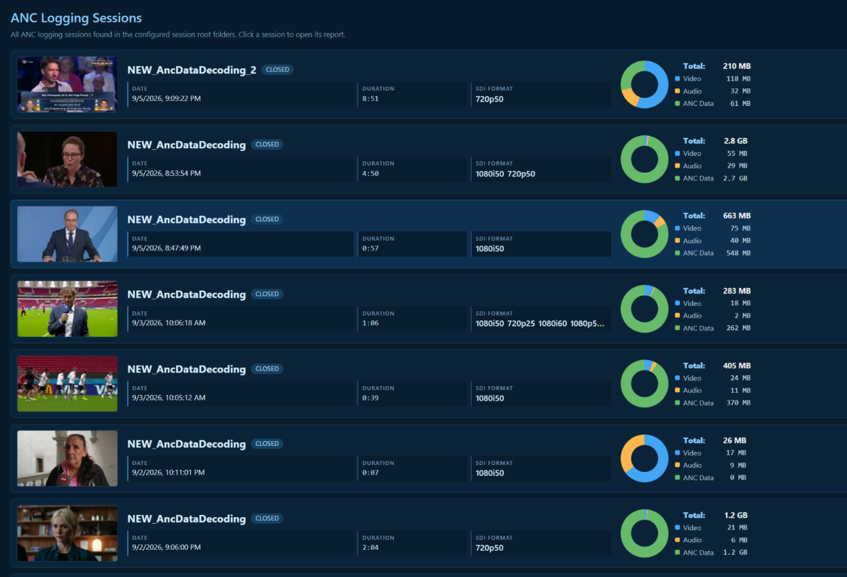The image size is (847, 577).
Task: Click the donut chart of the 663 MB session
Action: (x=644, y=234)
